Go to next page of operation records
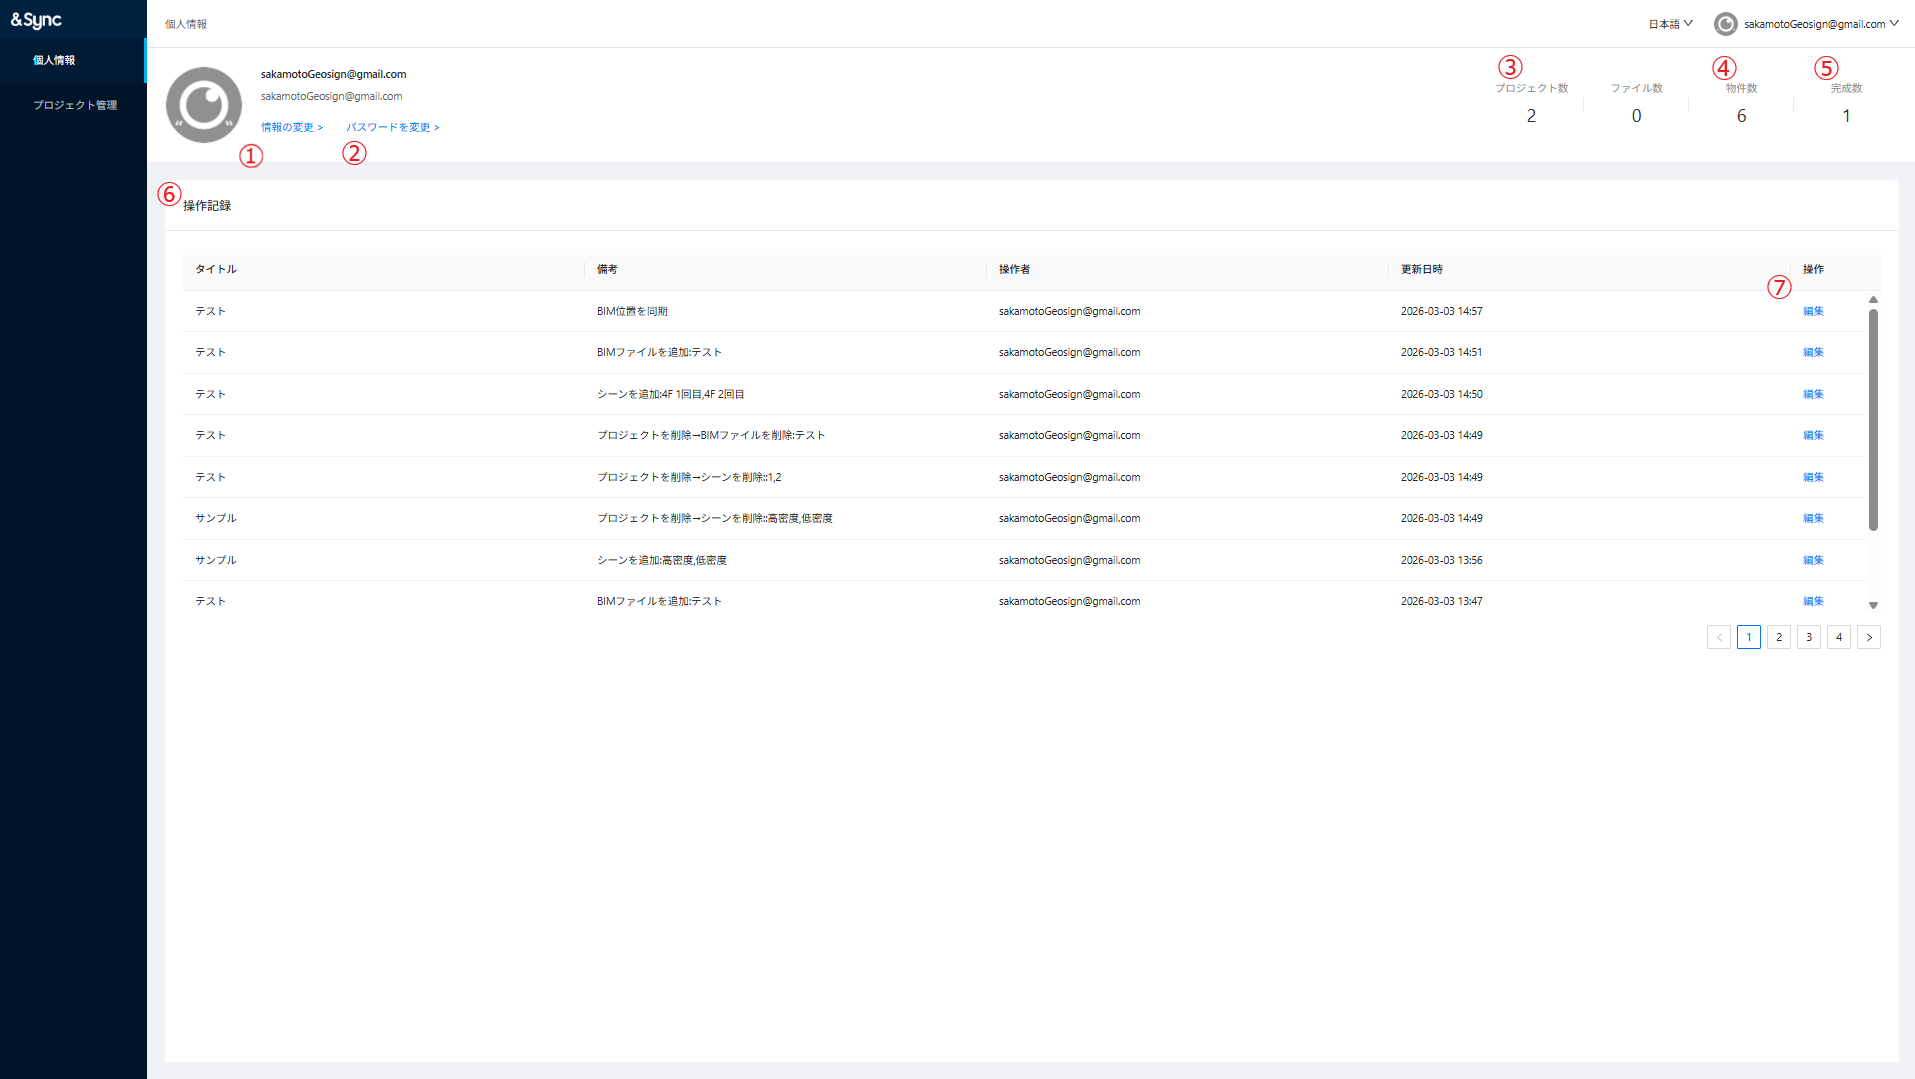 (x=1868, y=637)
